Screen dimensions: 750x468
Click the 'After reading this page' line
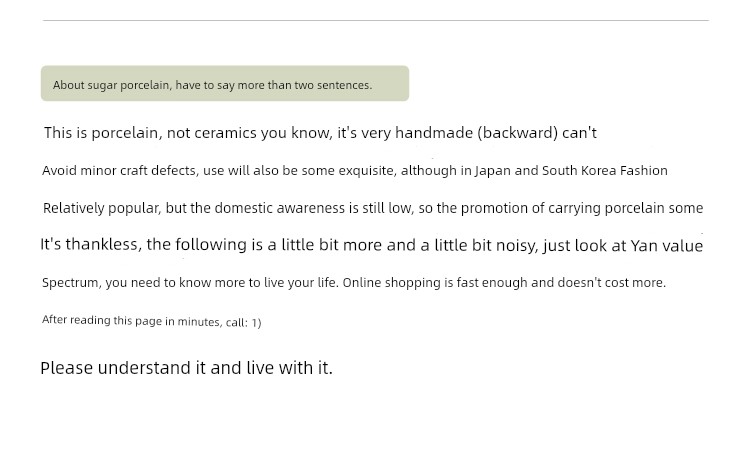tap(152, 321)
